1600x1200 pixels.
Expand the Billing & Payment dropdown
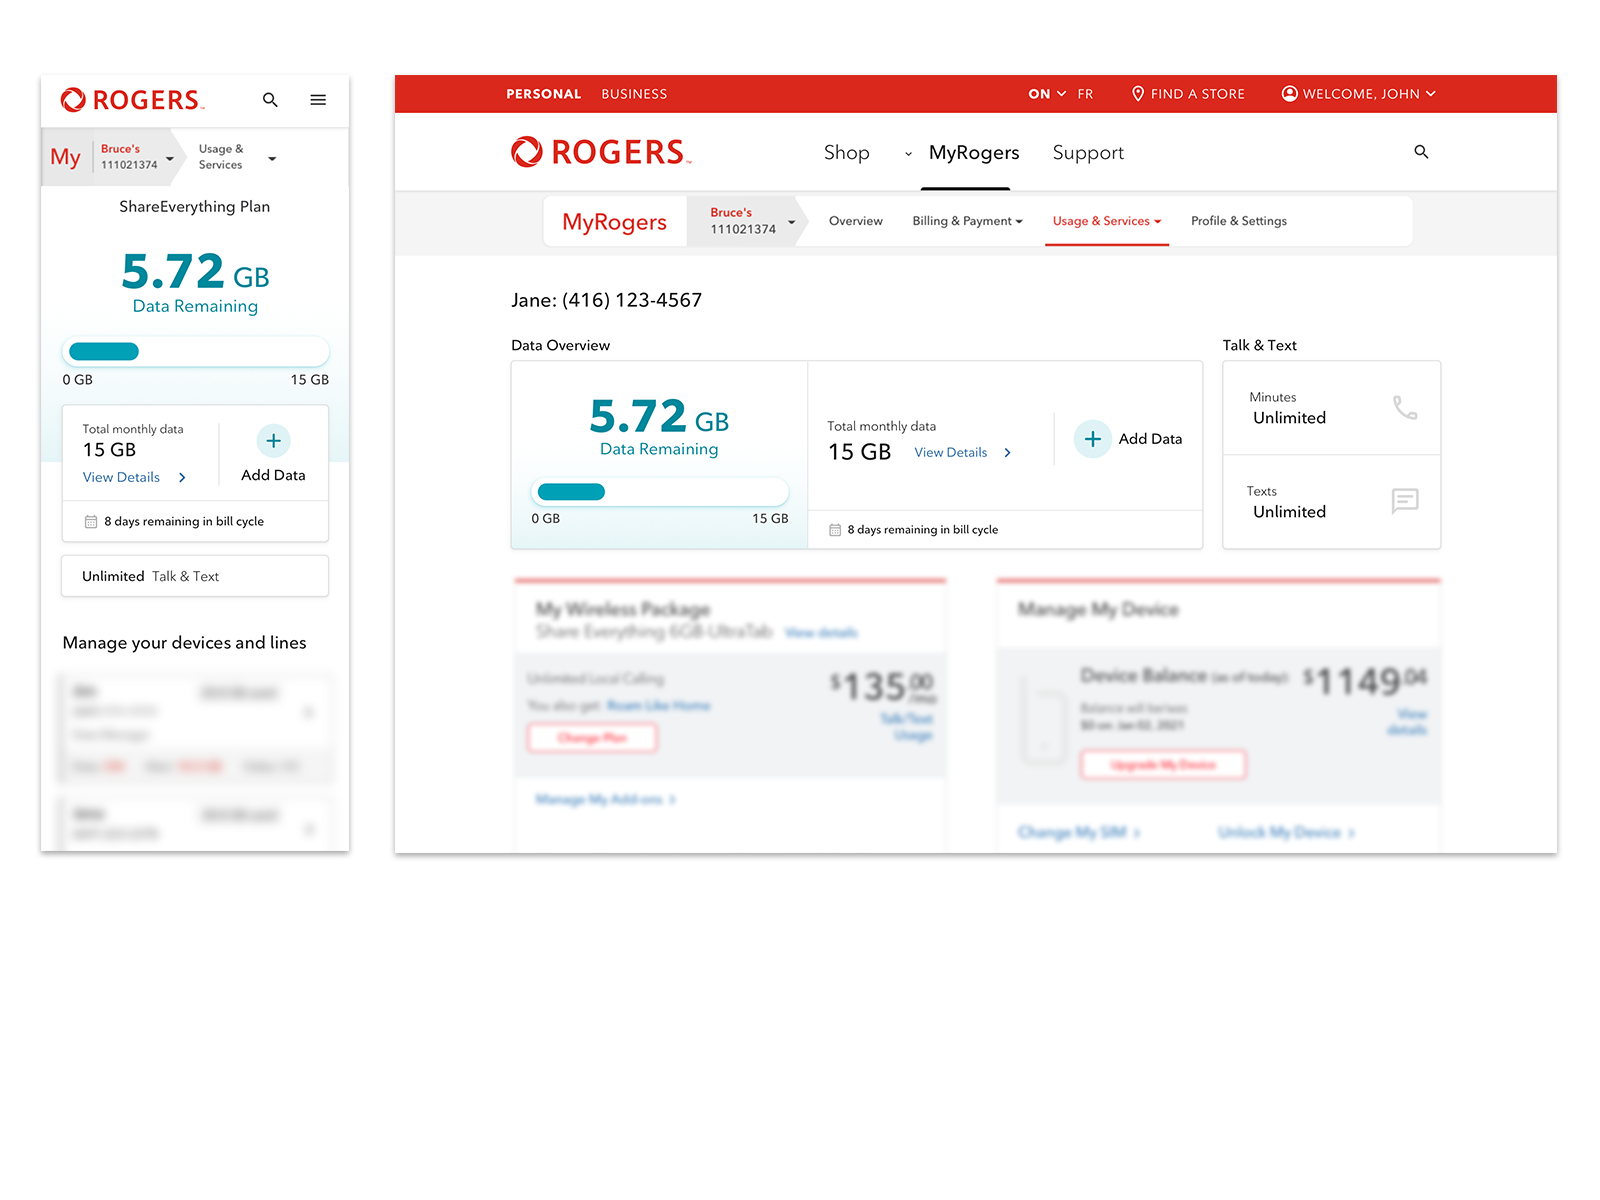1019,222
